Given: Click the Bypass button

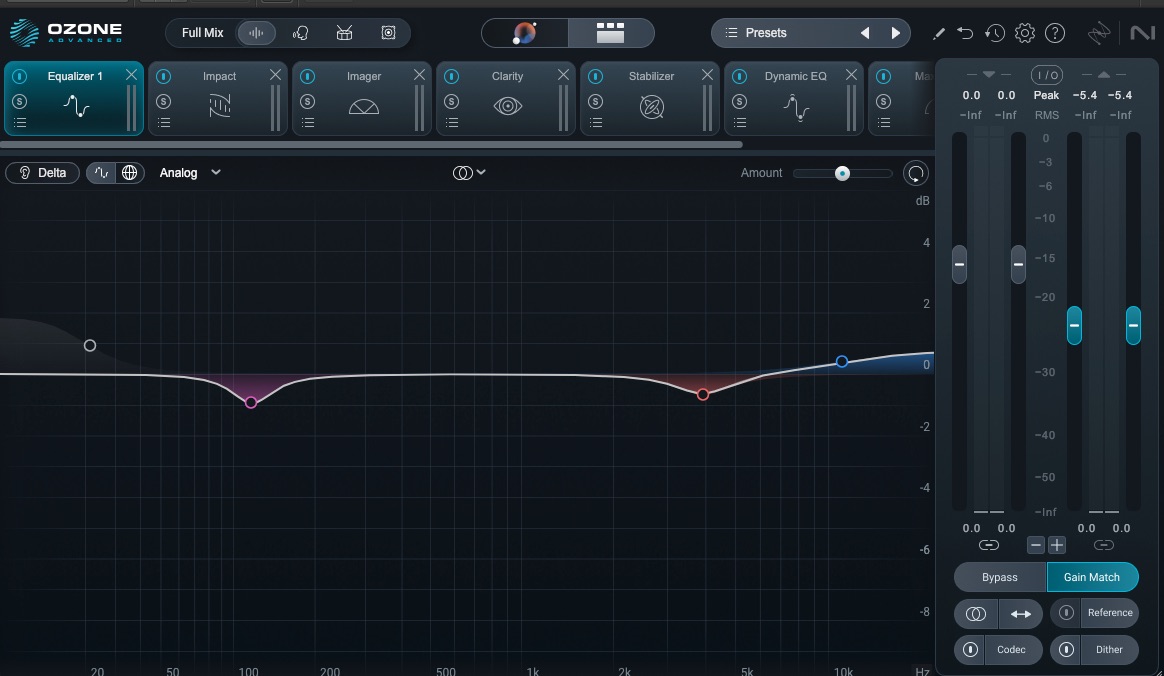Looking at the screenshot, I should (999, 577).
